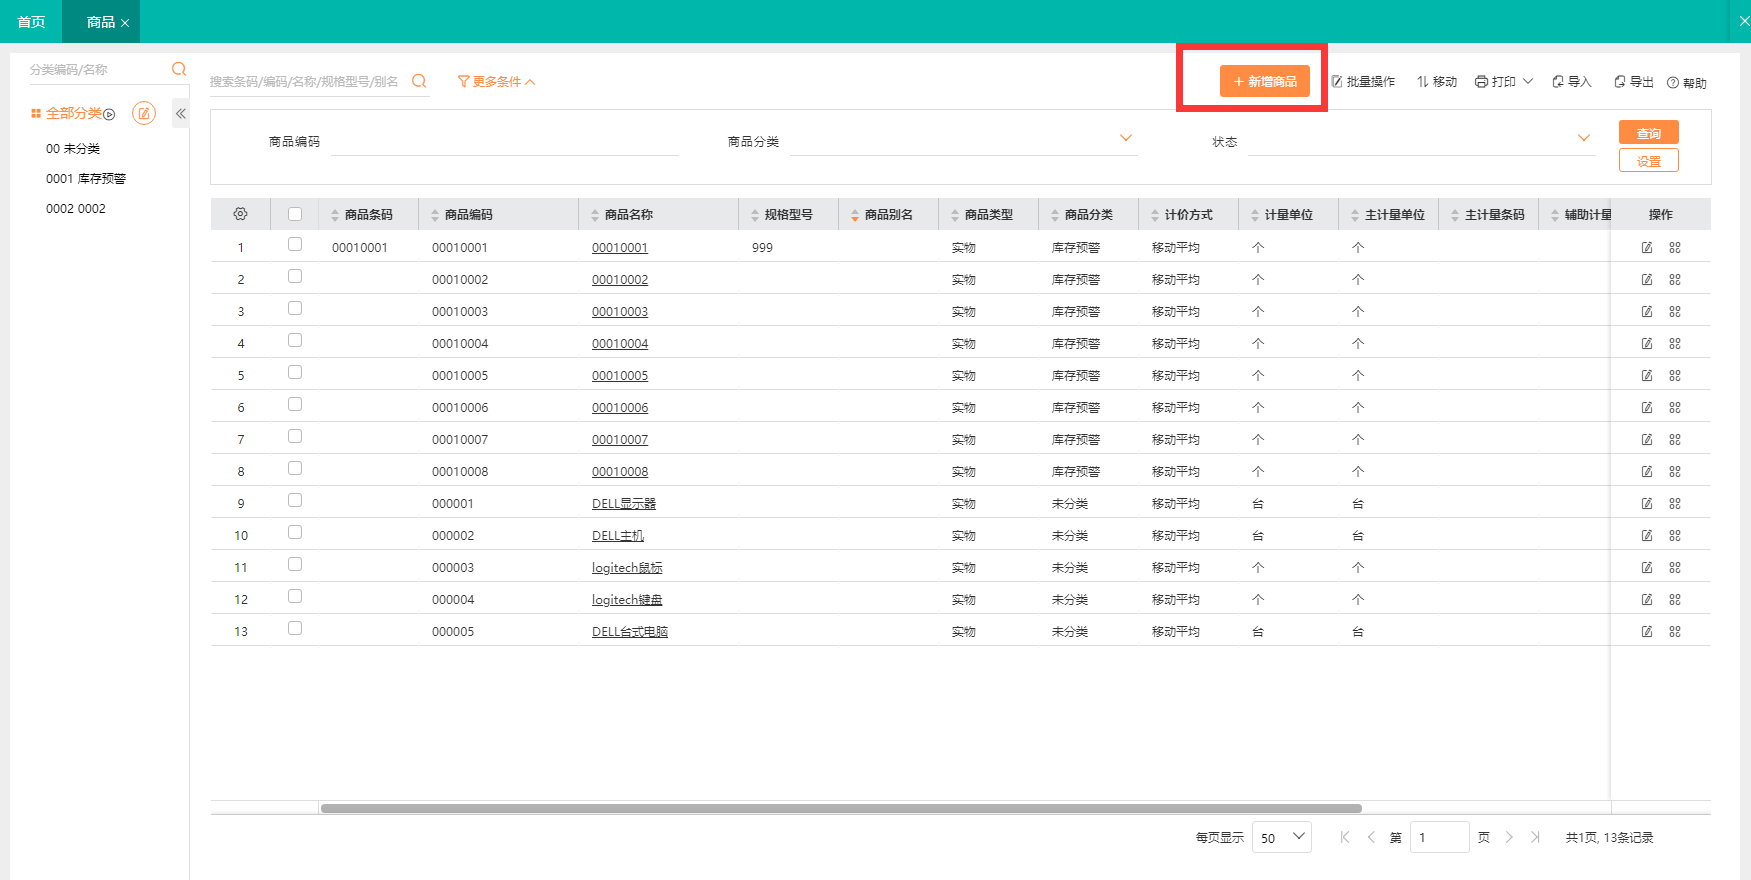Screen dimensions: 1751x880
Task: Check the DELL台式电脑 row checkbox
Action: point(295,628)
